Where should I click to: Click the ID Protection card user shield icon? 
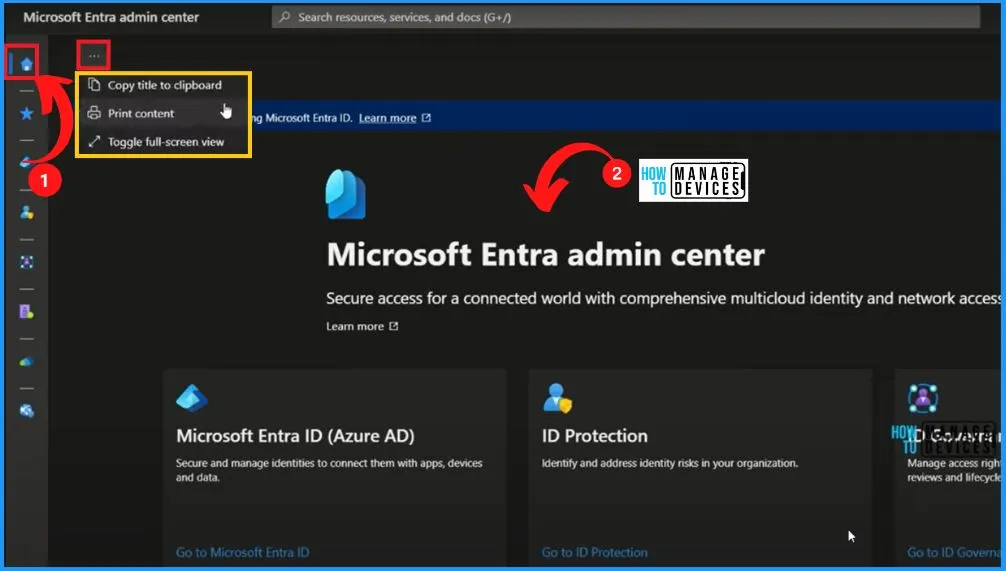[x=557, y=398]
